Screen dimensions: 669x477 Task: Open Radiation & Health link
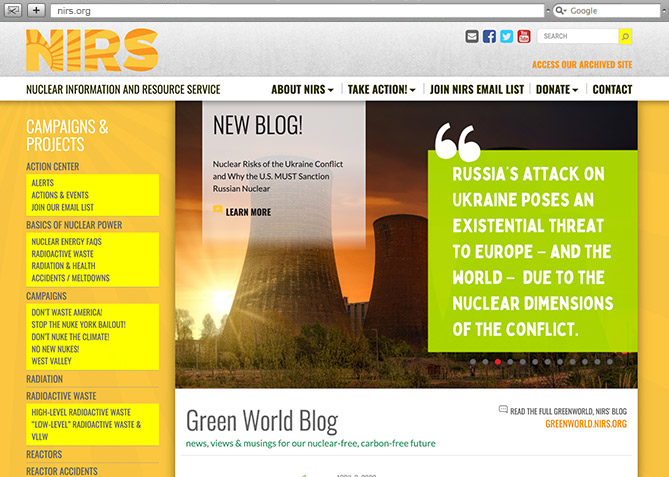pos(63,266)
